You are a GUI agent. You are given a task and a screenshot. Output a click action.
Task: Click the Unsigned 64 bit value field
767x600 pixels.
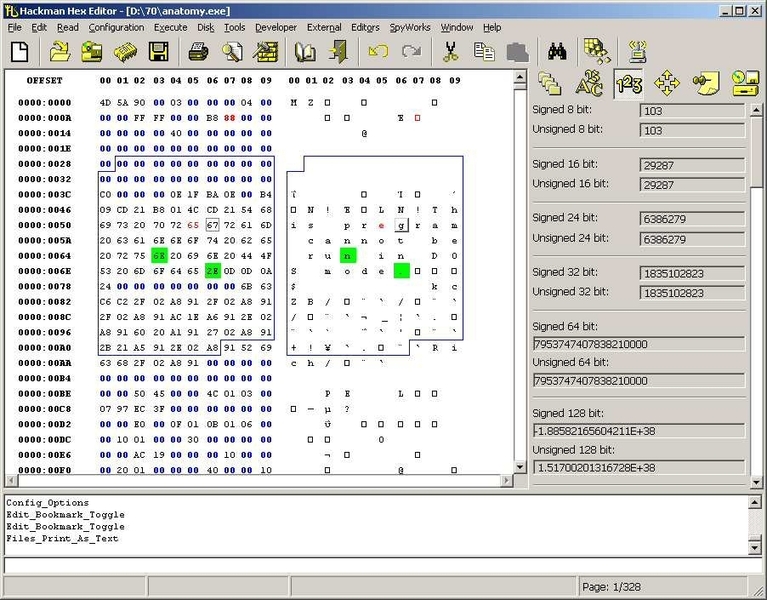638,380
